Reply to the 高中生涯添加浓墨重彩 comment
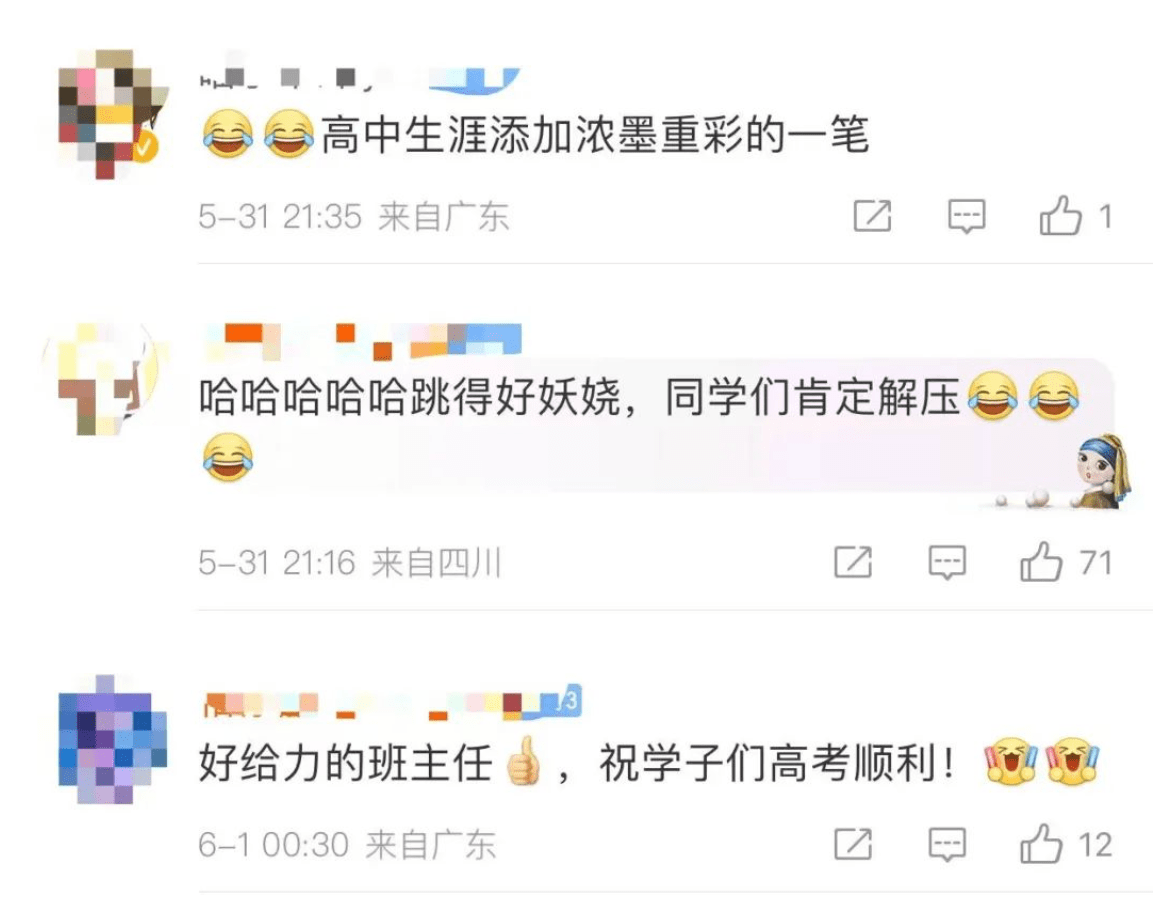The width and height of the screenshot is (1174, 924). tap(966, 216)
